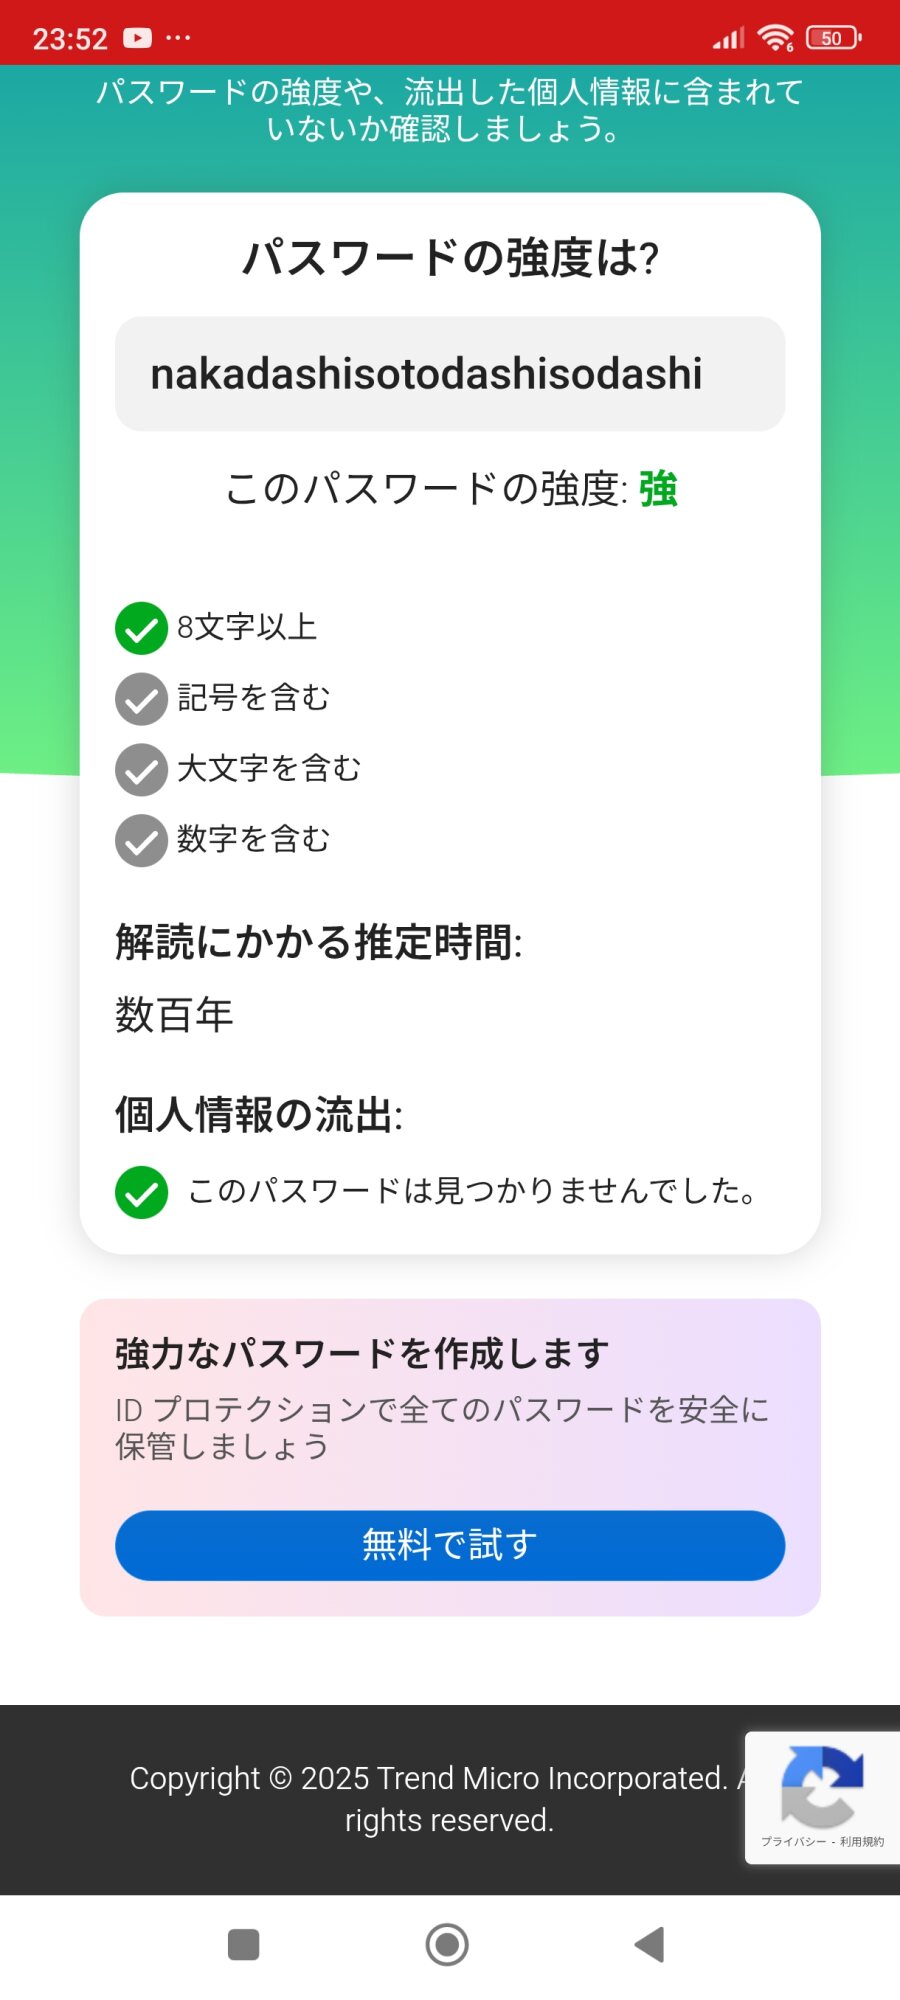Click the reCAPTCHA badge logo
Viewport: 900px width, 2000px height.
point(822,1786)
